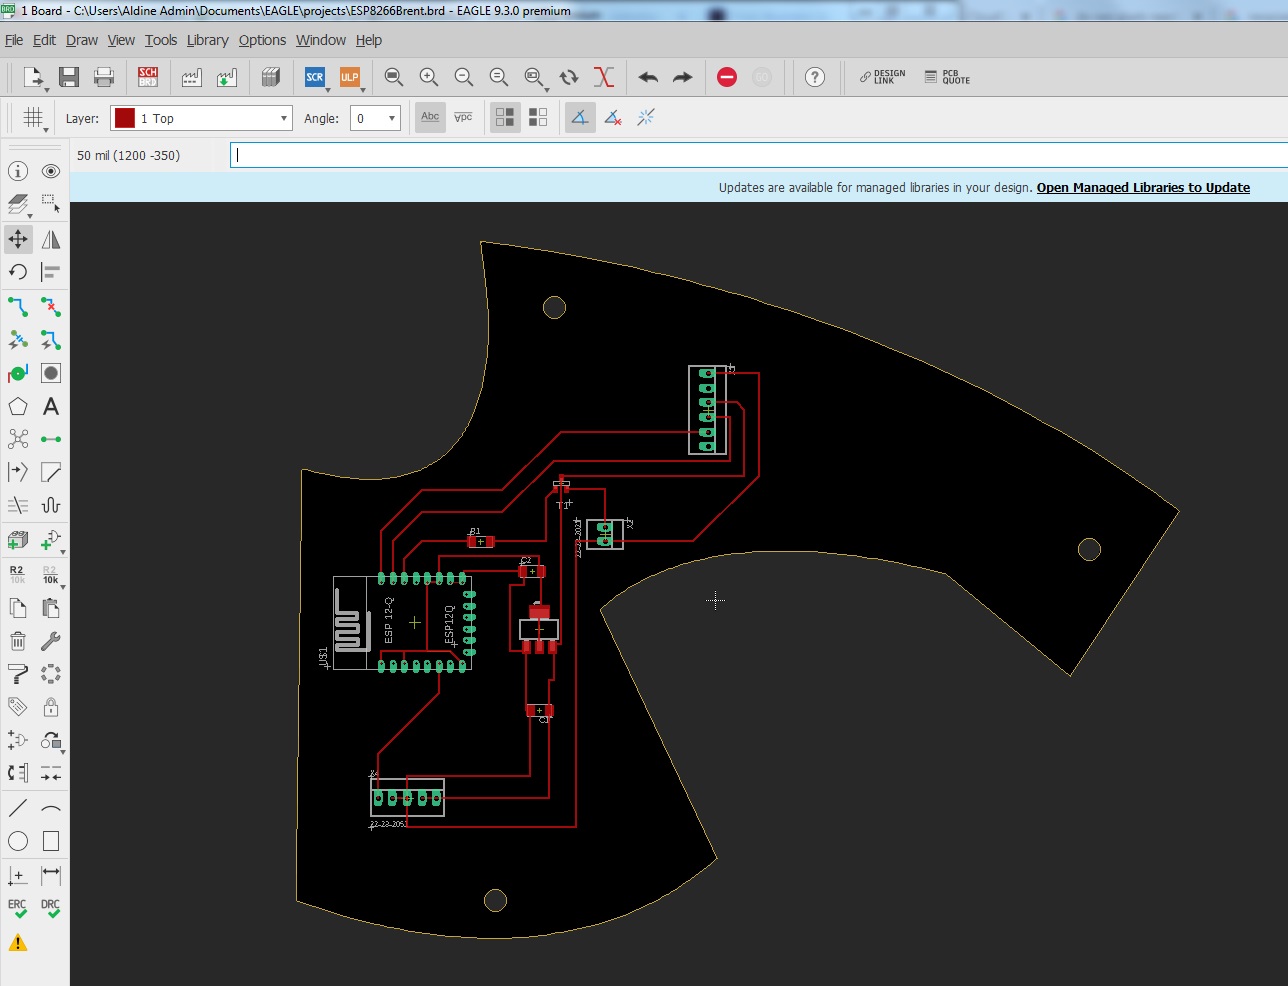Screen dimensions: 1288x986
Task: Toggle the vpc text display option
Action: pos(463,117)
